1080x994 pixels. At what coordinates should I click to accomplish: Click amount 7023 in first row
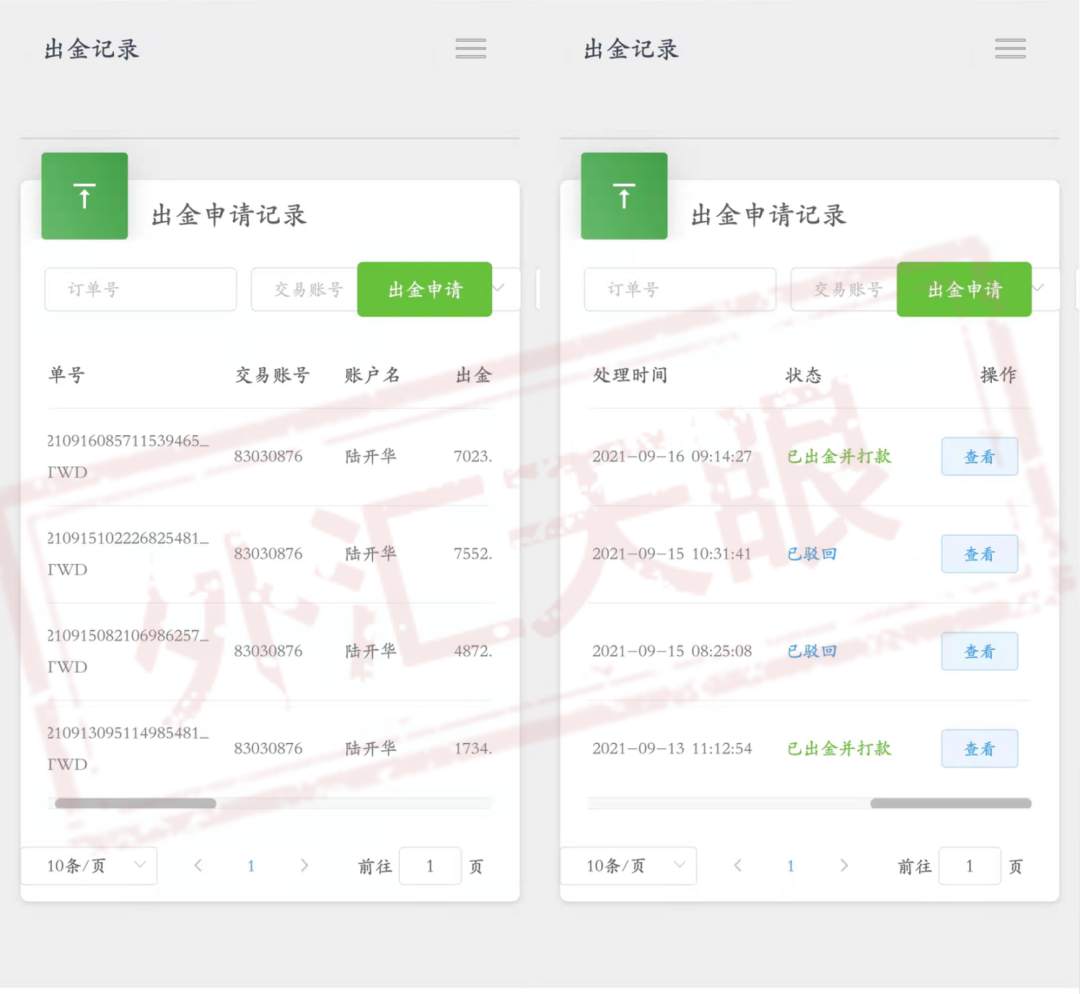472,456
